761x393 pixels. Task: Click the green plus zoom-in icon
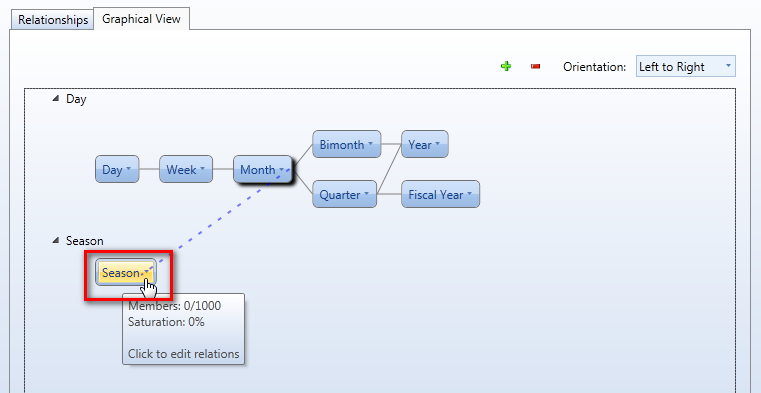(506, 66)
